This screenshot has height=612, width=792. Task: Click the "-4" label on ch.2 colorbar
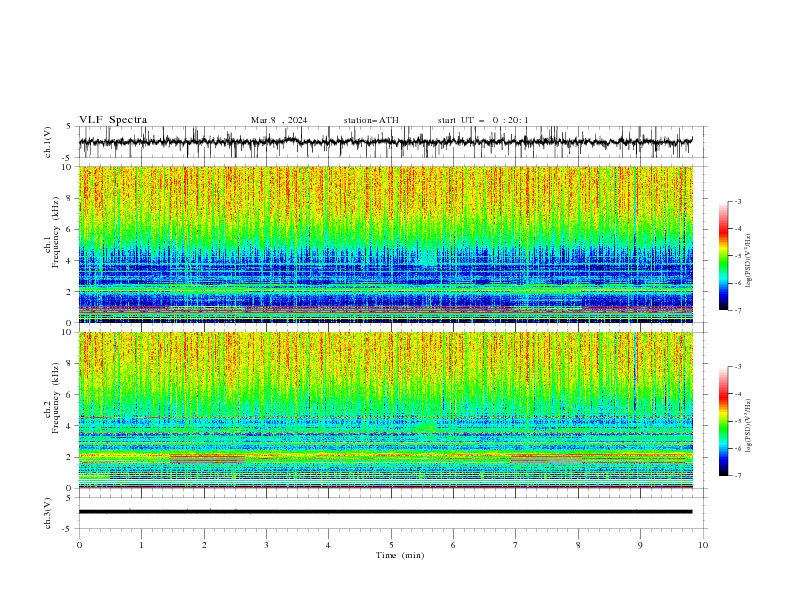tap(738, 394)
